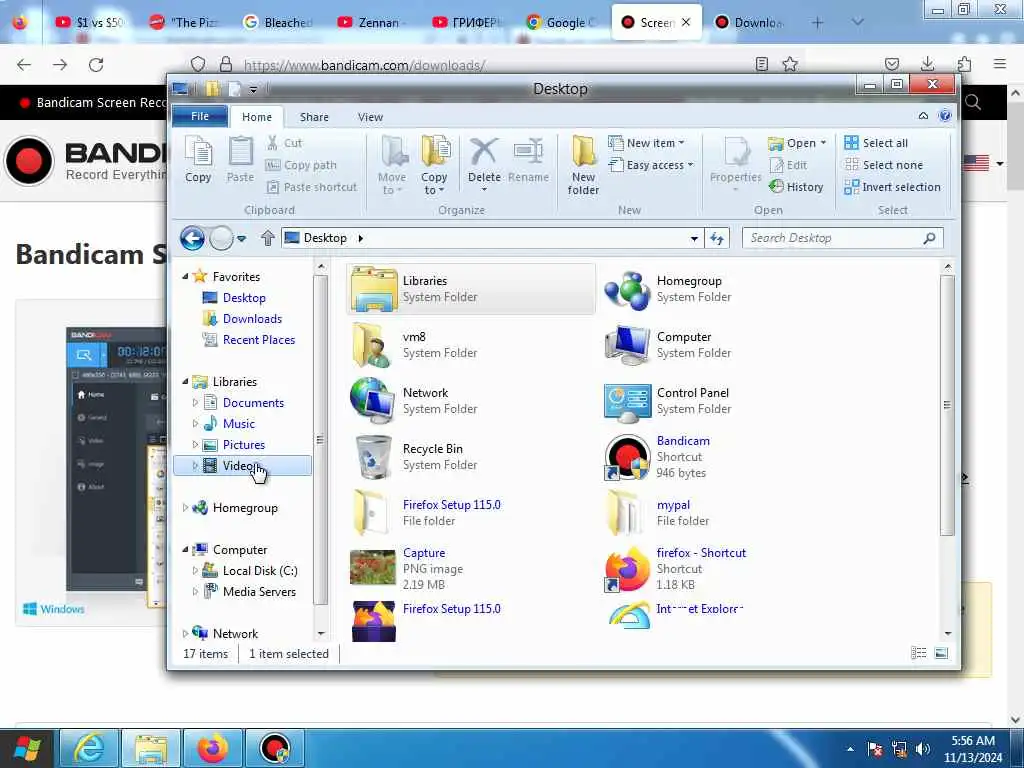This screenshot has width=1024, height=768.
Task: Click Select all in ribbon
Action: click(876, 143)
